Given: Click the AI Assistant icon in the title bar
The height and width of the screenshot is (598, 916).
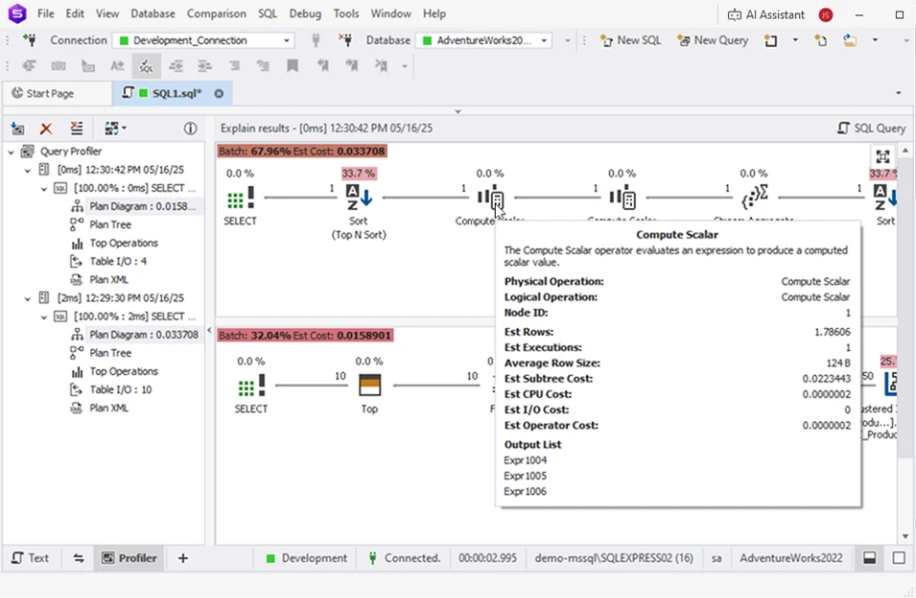Looking at the screenshot, I should 764,14.
